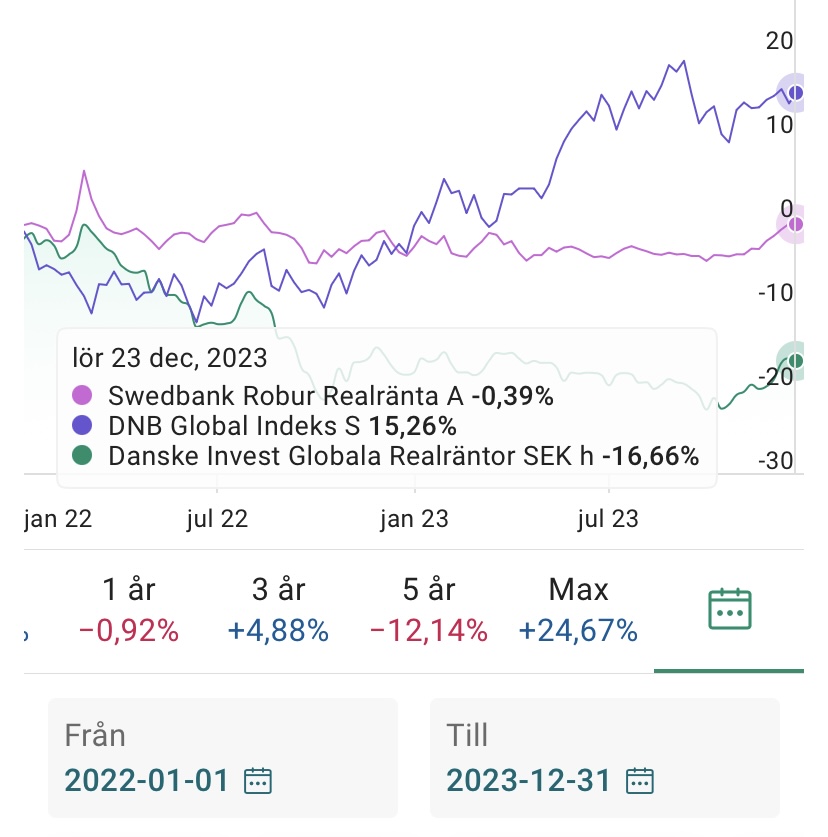828x837 pixels.
Task: Edit the Till date field 2023-12-31
Action: (x=529, y=780)
